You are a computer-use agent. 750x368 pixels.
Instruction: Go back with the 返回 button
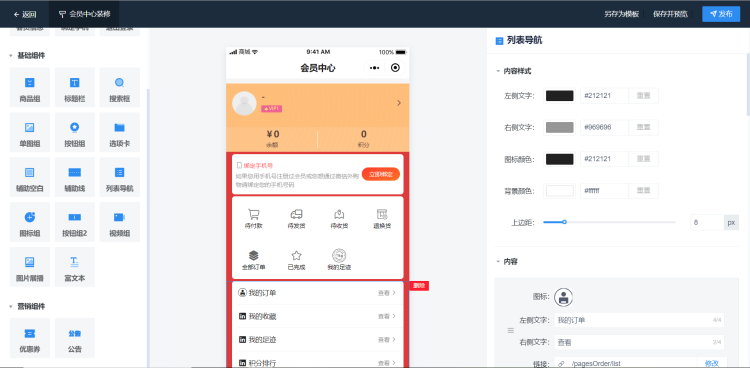click(x=25, y=14)
